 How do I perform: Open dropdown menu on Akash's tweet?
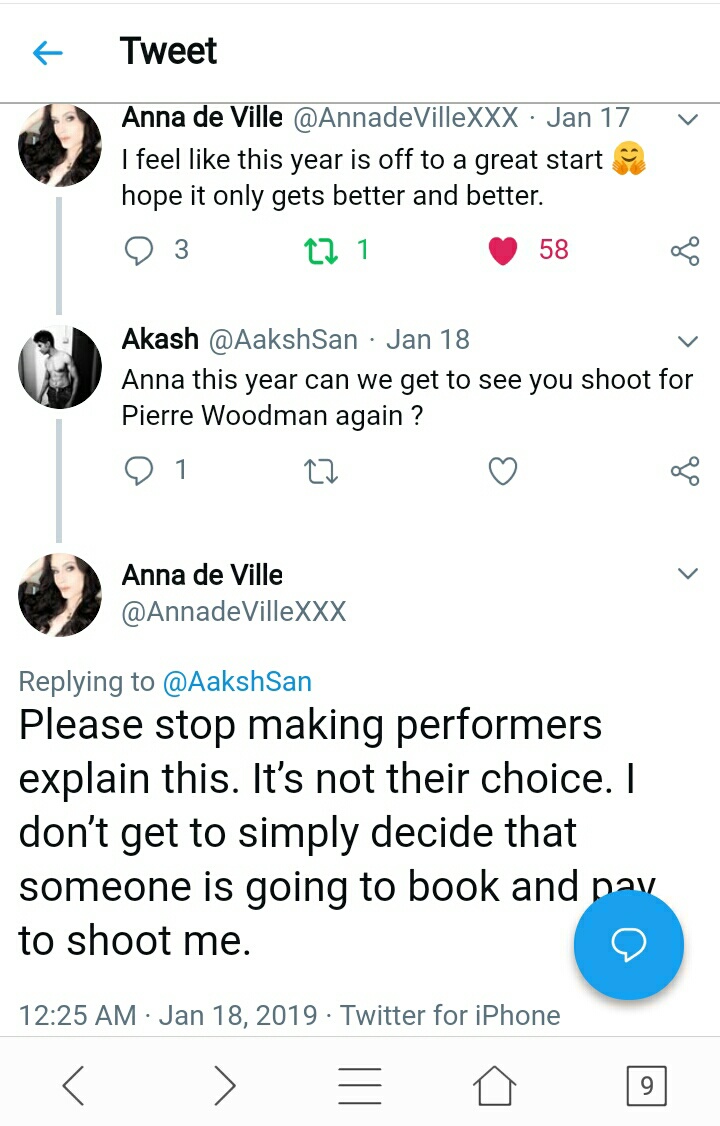click(687, 342)
